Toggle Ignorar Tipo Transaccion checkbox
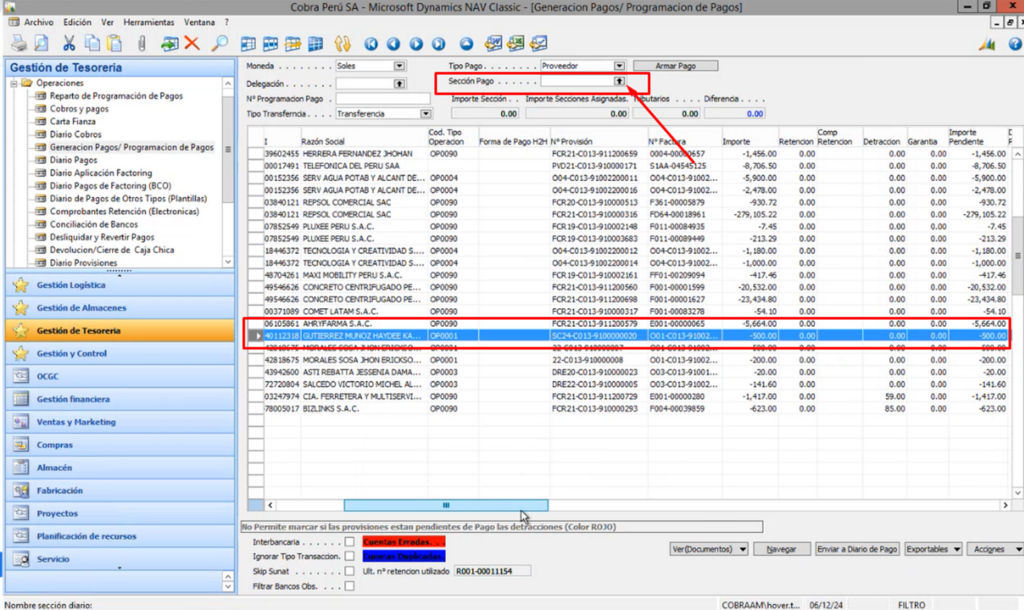 [x=349, y=556]
